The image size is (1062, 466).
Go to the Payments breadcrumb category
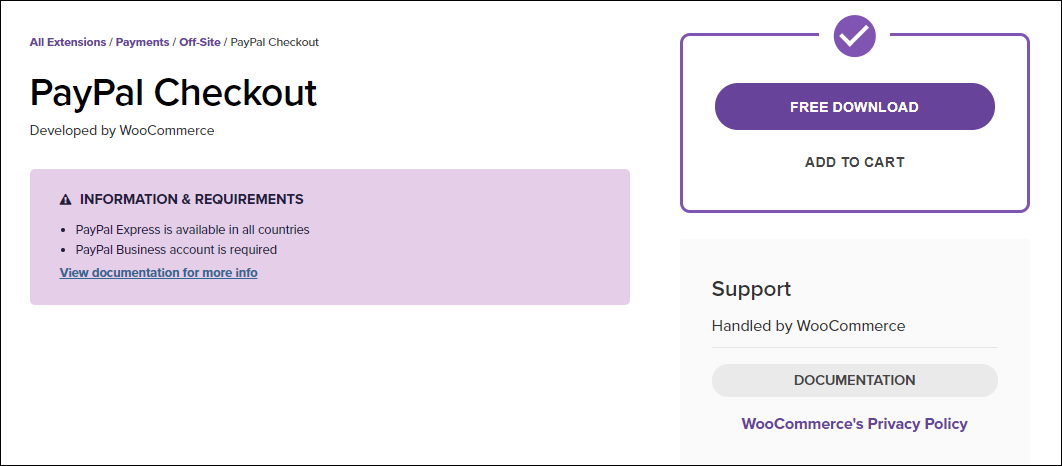pos(142,42)
